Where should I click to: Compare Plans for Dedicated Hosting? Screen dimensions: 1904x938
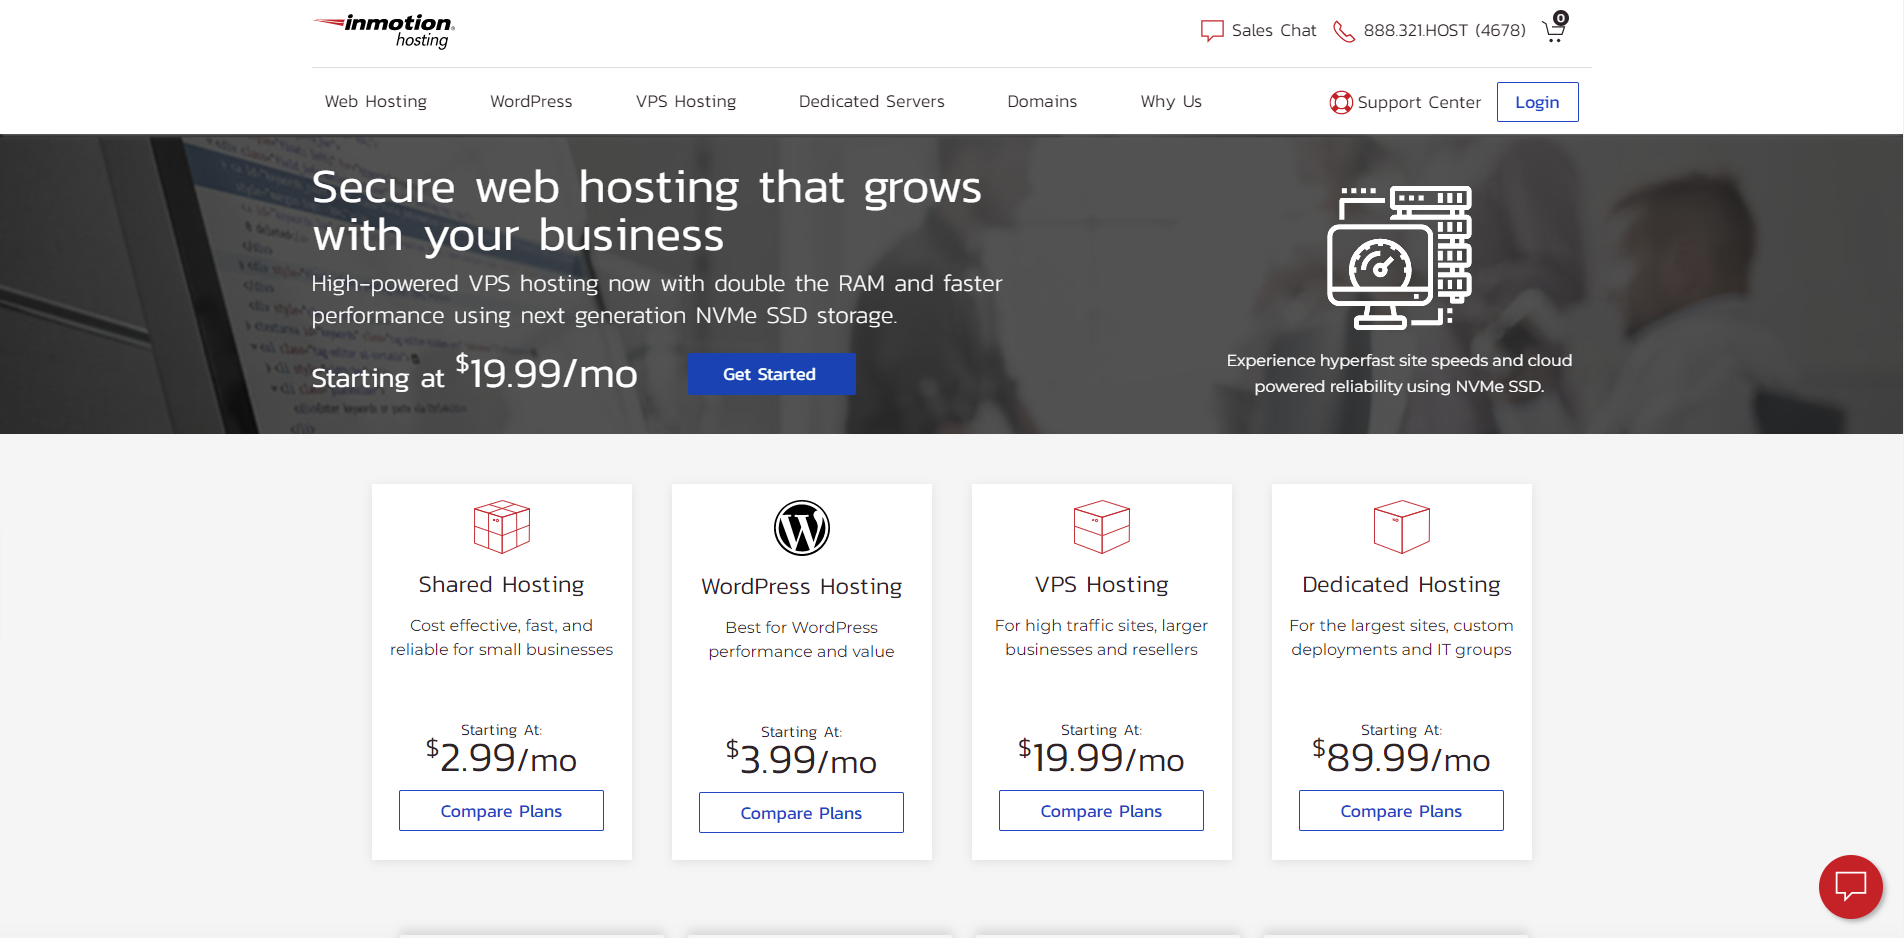pos(1400,810)
